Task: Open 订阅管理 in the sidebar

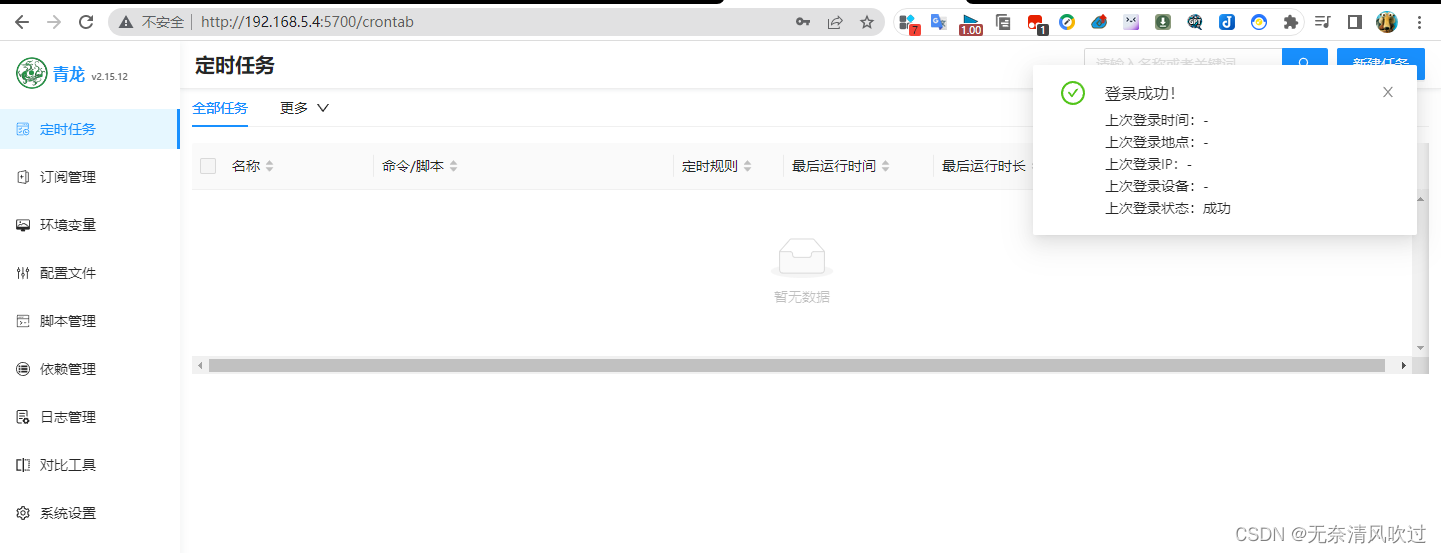Action: click(x=89, y=177)
